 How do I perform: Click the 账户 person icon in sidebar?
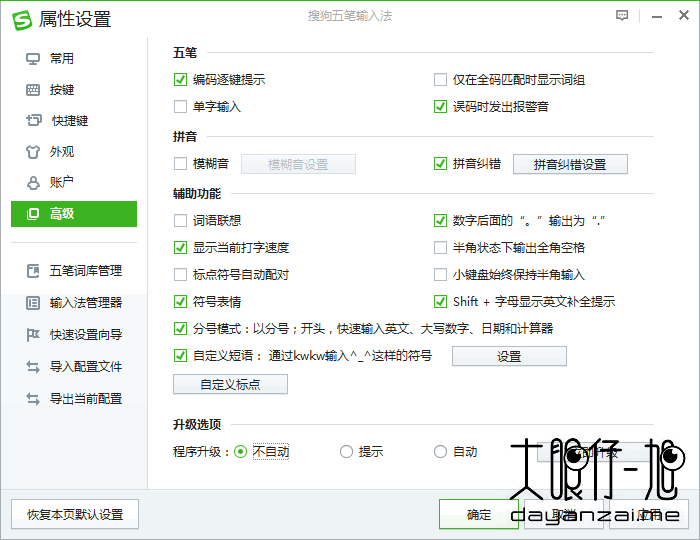pyautogui.click(x=33, y=183)
